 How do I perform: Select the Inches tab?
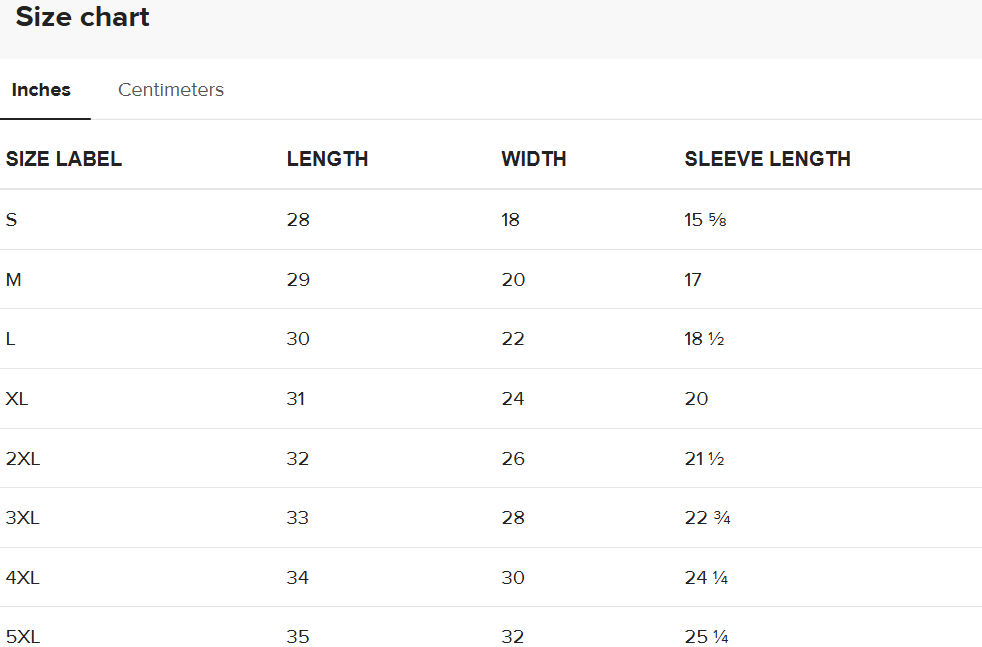click(41, 90)
